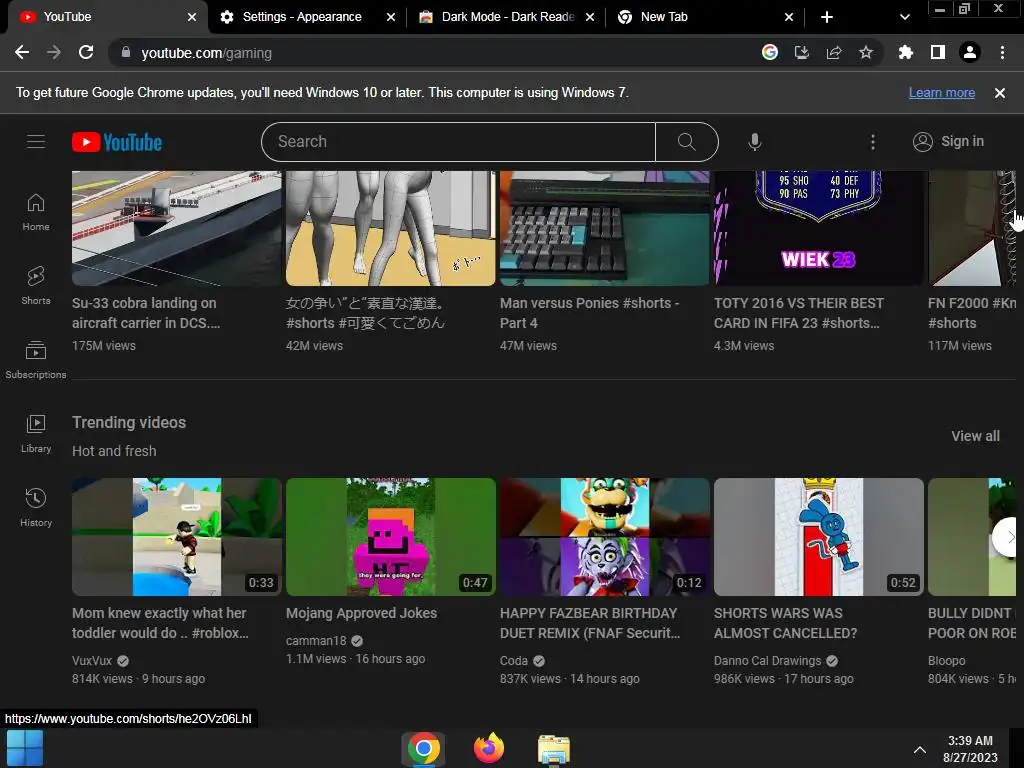Open Firefox from the taskbar

488,748
